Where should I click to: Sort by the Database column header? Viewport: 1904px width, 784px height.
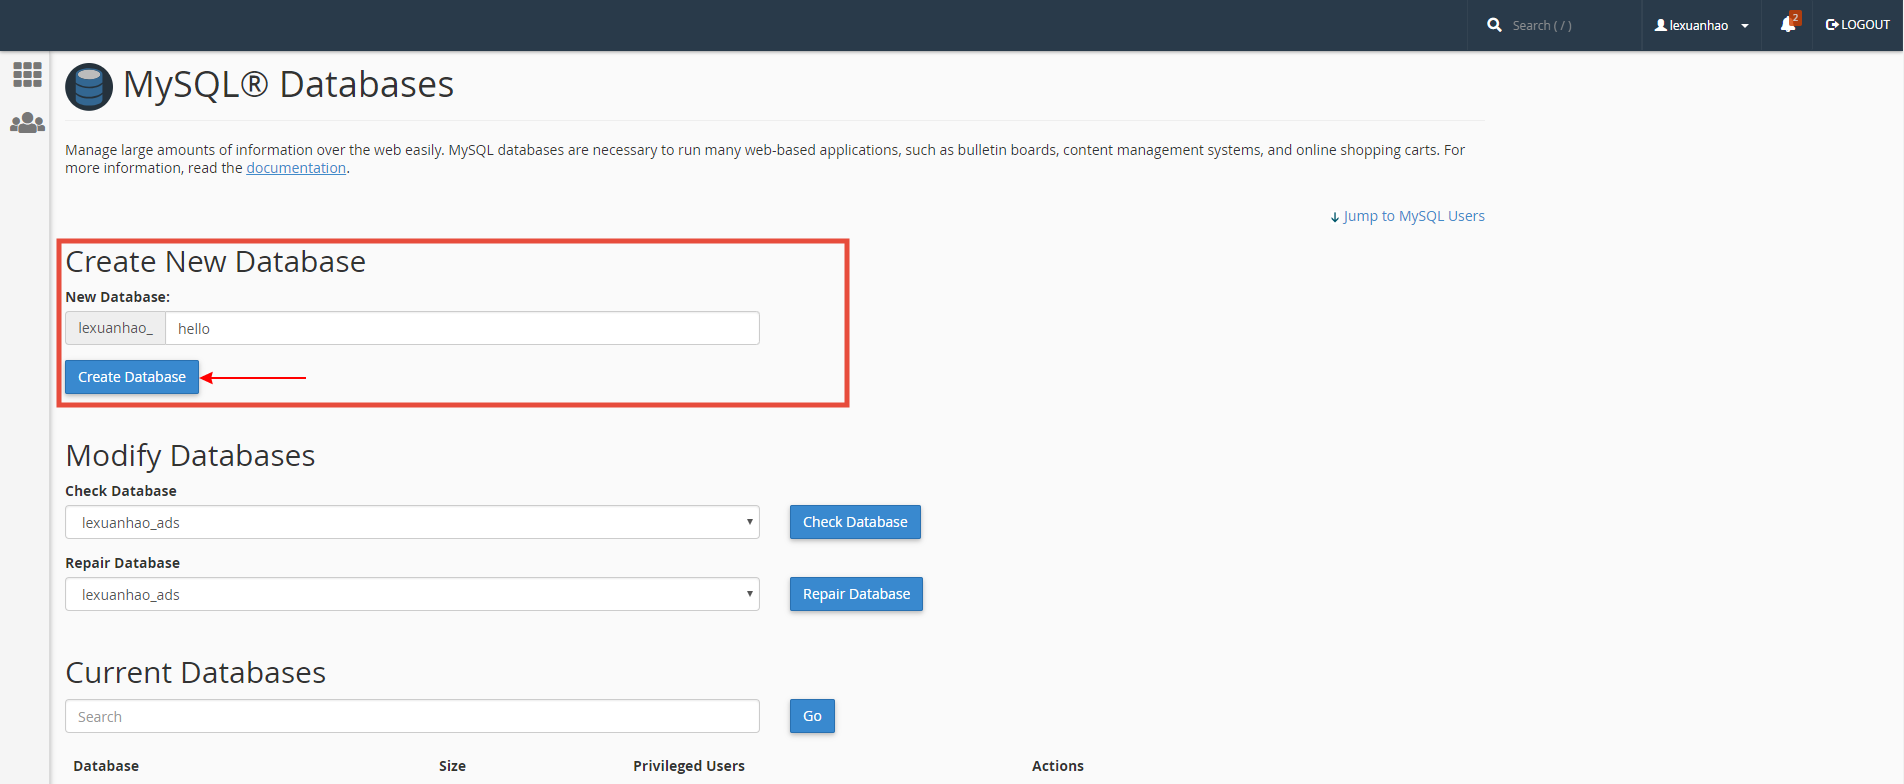pyautogui.click(x=106, y=766)
